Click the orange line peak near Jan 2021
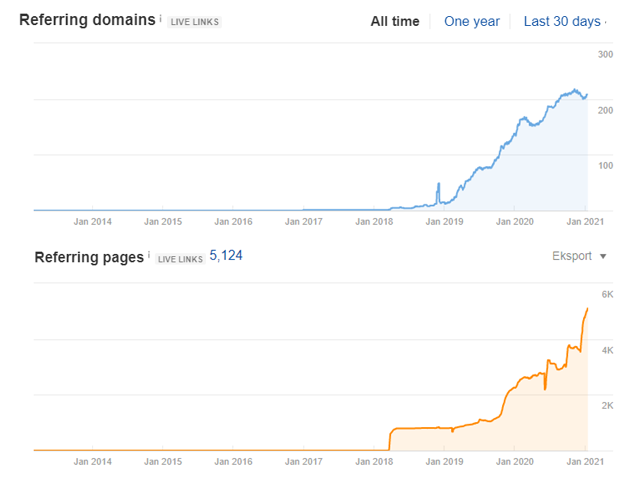The image size is (639, 494). coord(587,309)
